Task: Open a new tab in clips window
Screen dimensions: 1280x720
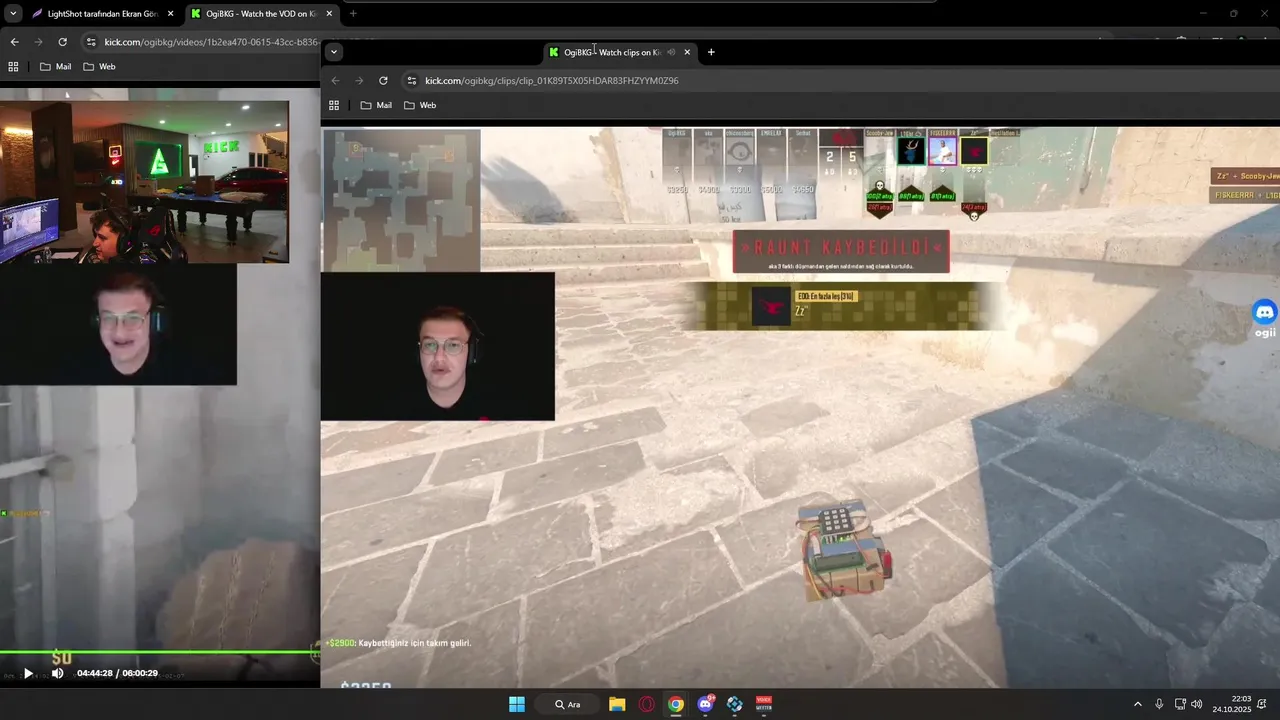Action: [x=711, y=52]
